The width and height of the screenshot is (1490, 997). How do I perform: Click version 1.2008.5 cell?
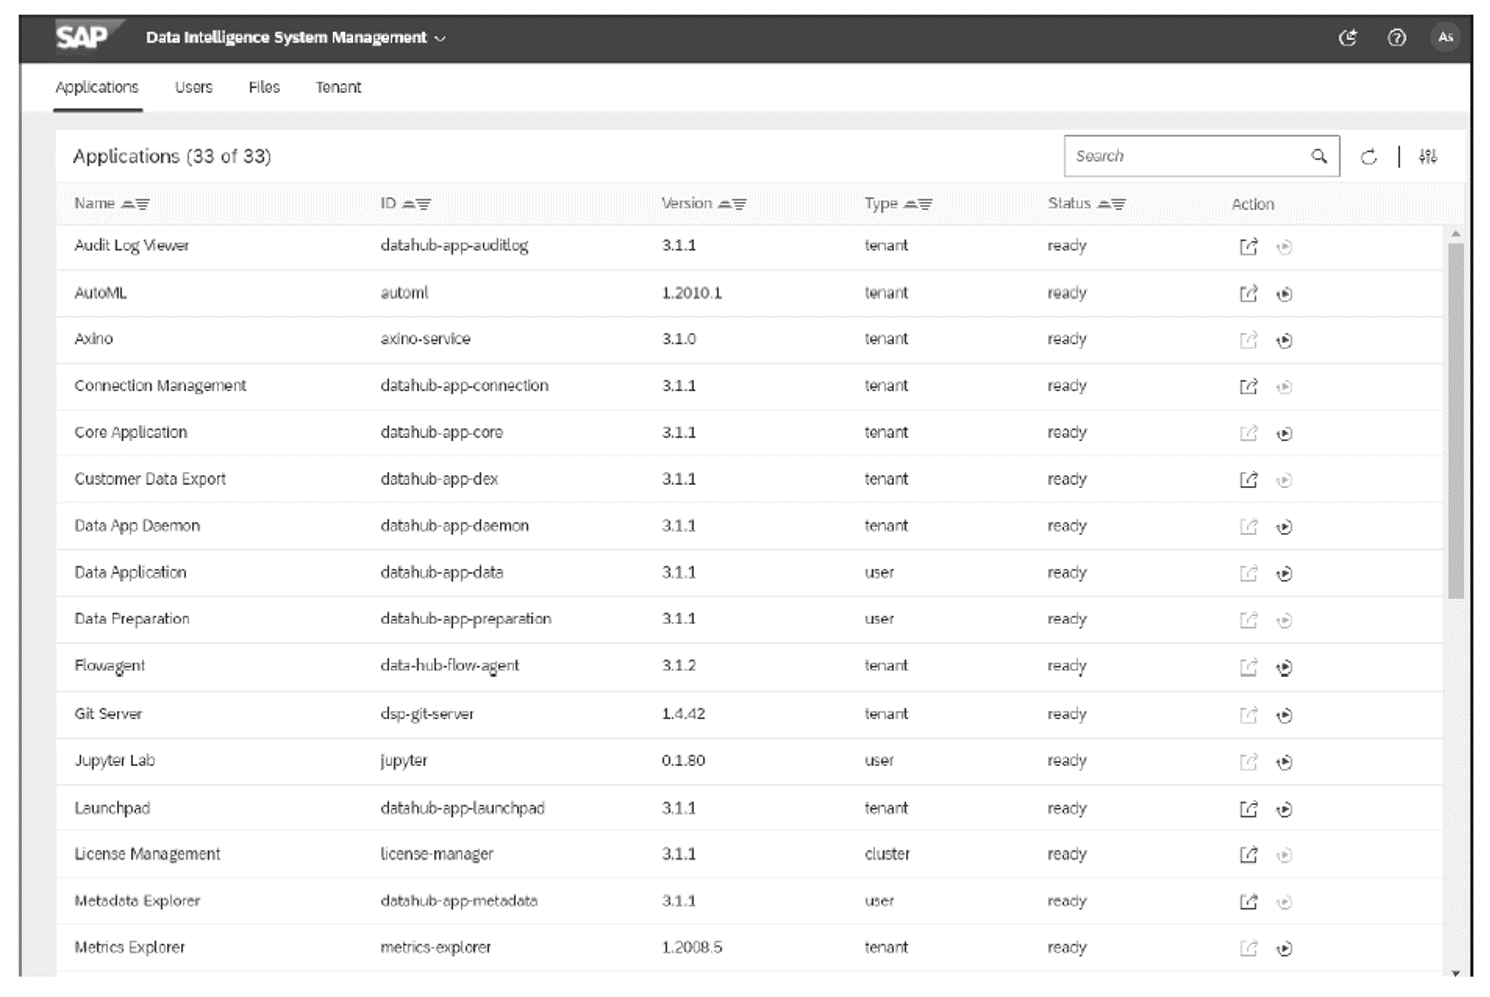click(692, 947)
